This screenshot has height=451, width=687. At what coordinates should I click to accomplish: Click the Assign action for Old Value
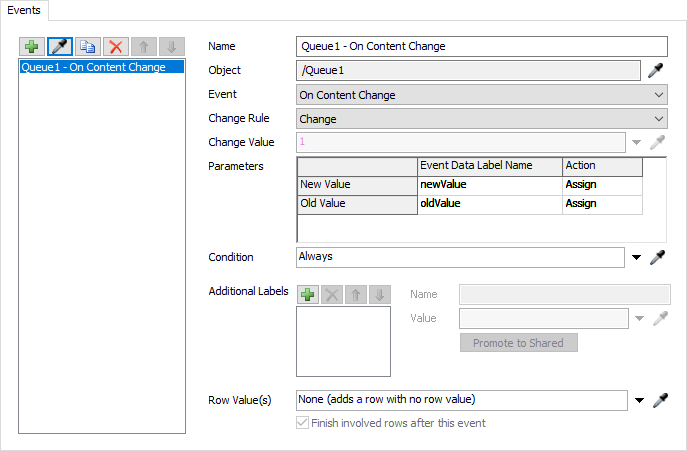tap(601, 204)
